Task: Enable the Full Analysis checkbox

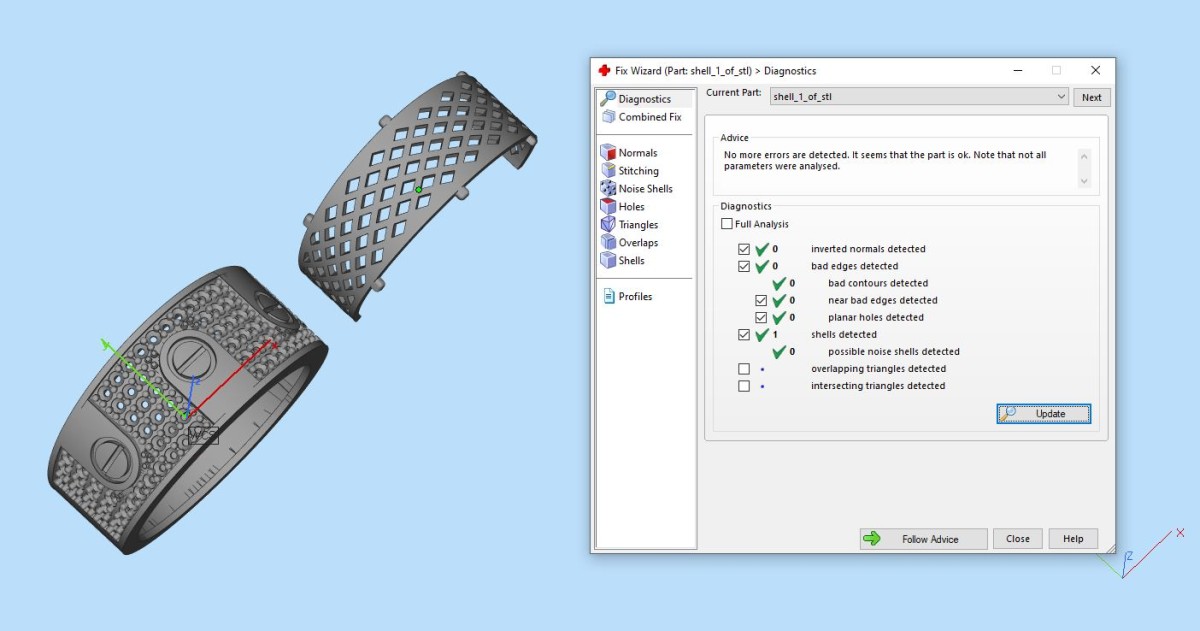Action: (x=727, y=224)
